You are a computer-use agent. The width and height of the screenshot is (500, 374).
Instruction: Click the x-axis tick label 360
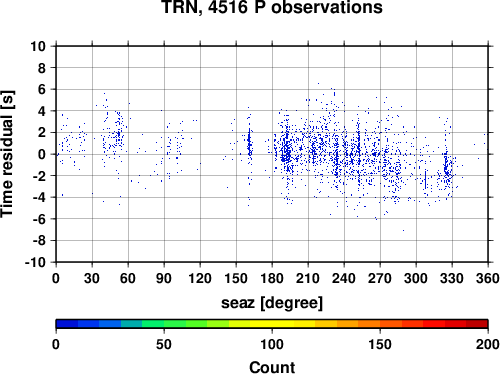[x=488, y=278]
